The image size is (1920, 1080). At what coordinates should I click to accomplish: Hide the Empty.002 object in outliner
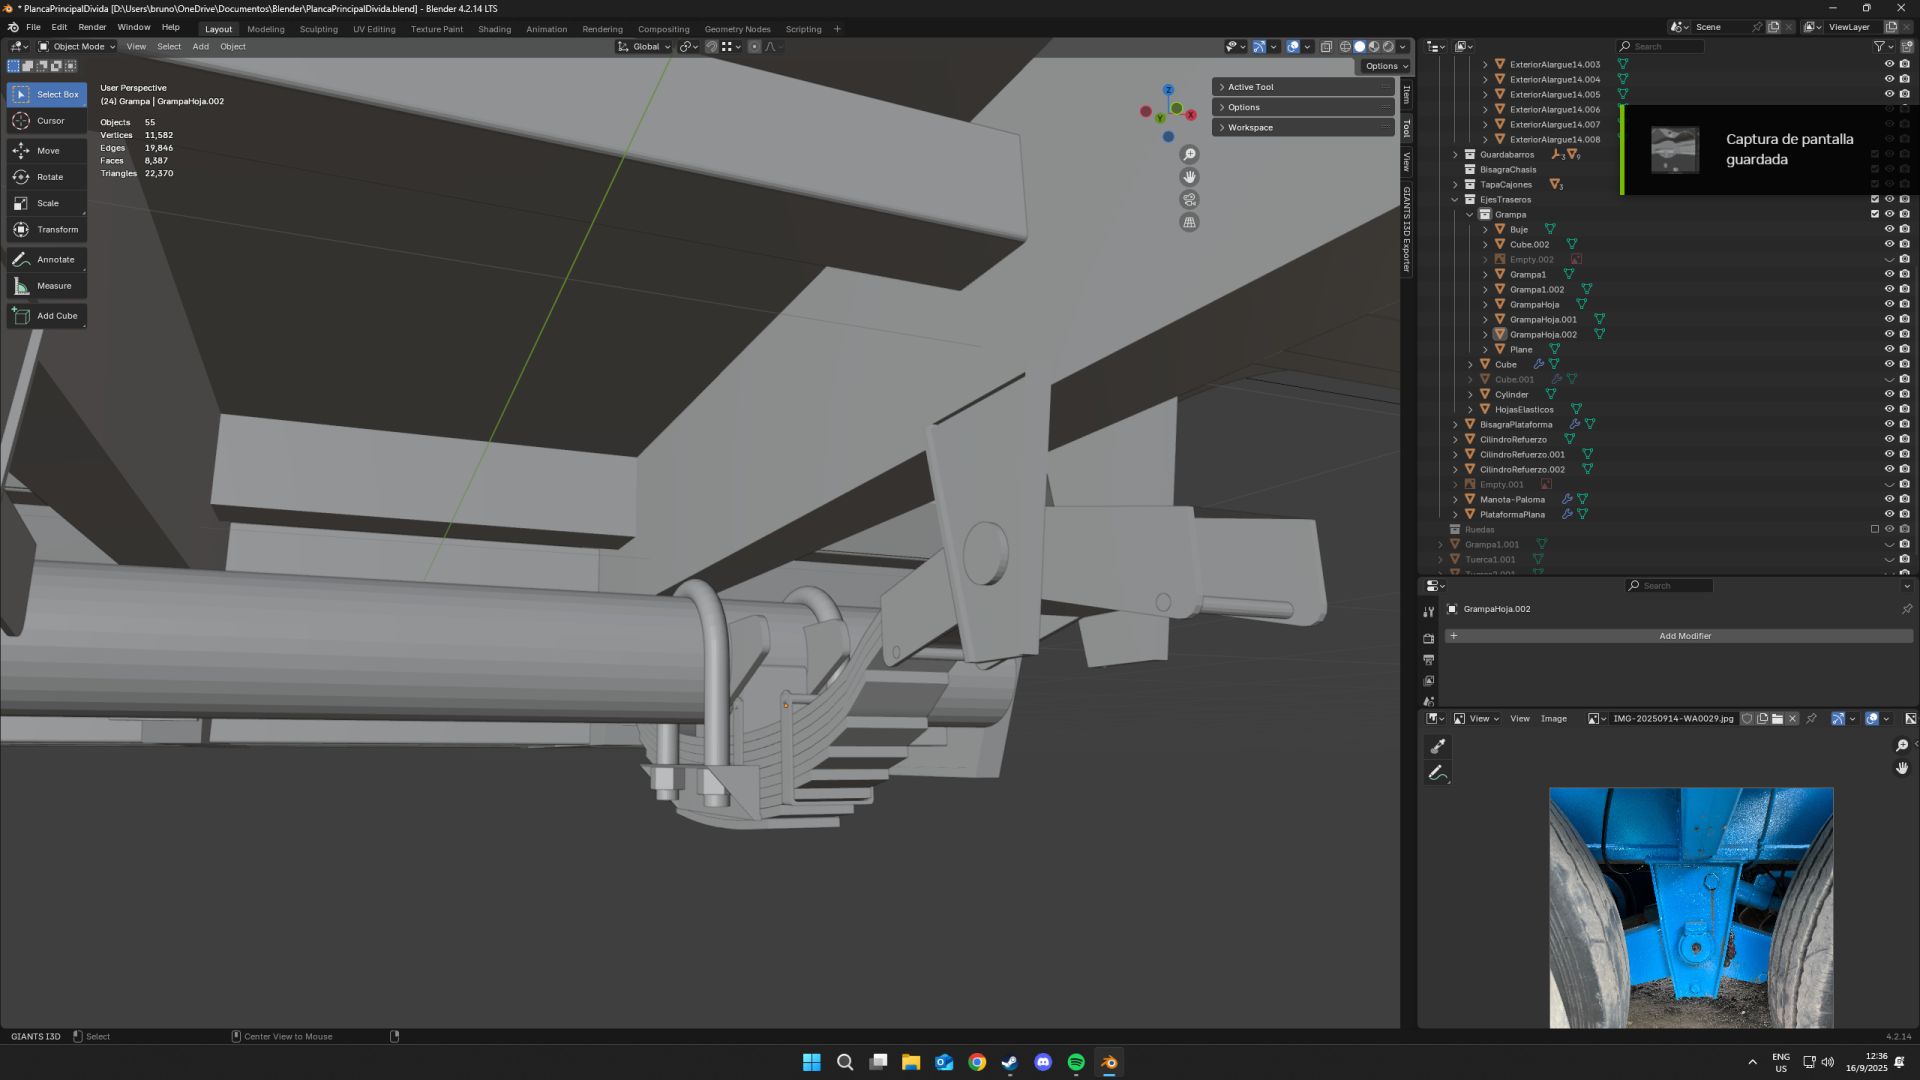tap(1889, 259)
